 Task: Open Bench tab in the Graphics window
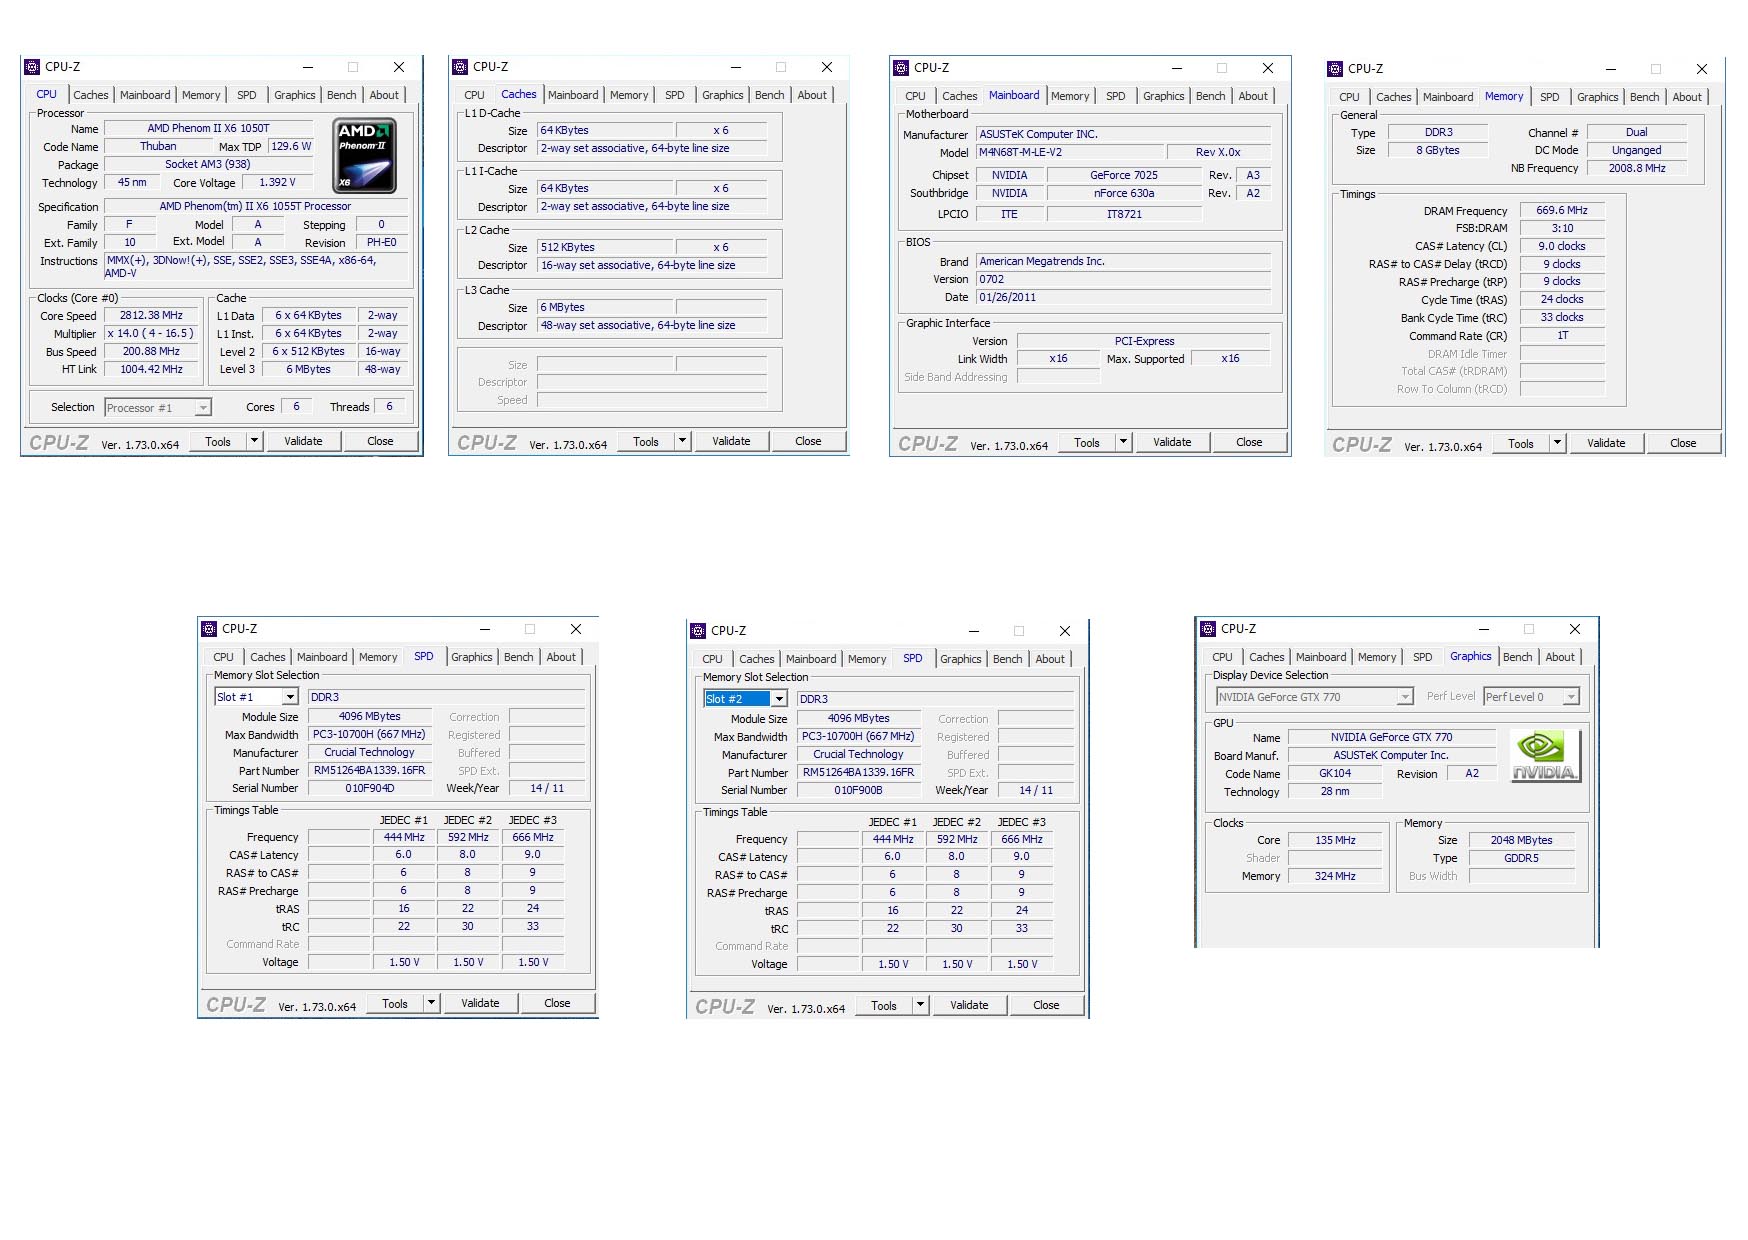[1517, 657]
